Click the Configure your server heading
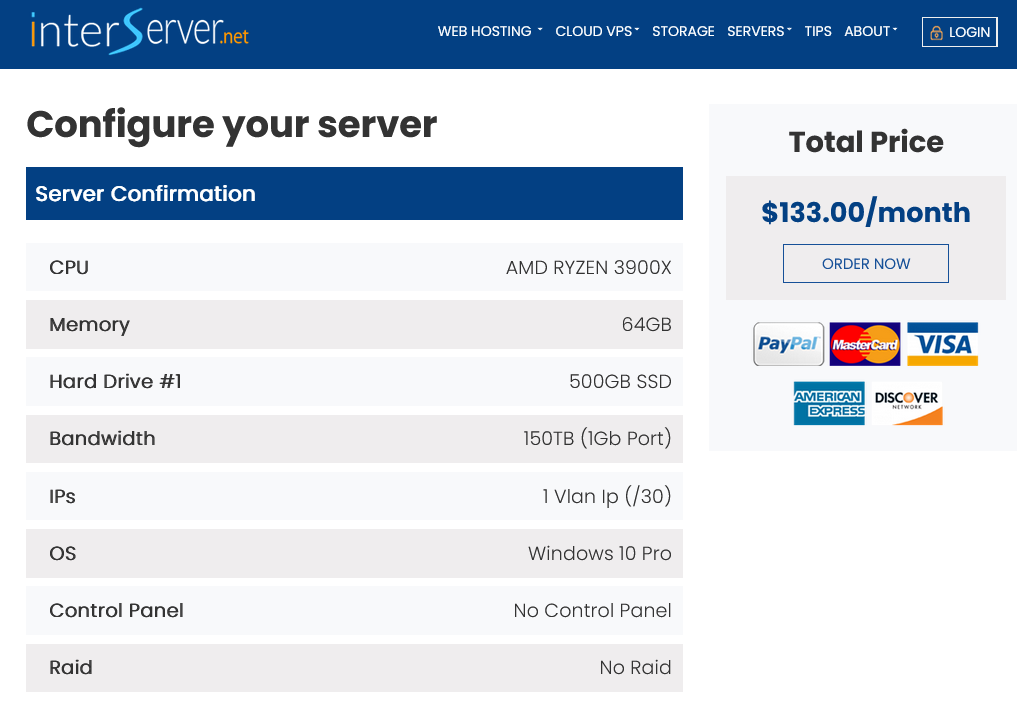This screenshot has height=704, width=1017. [232, 125]
